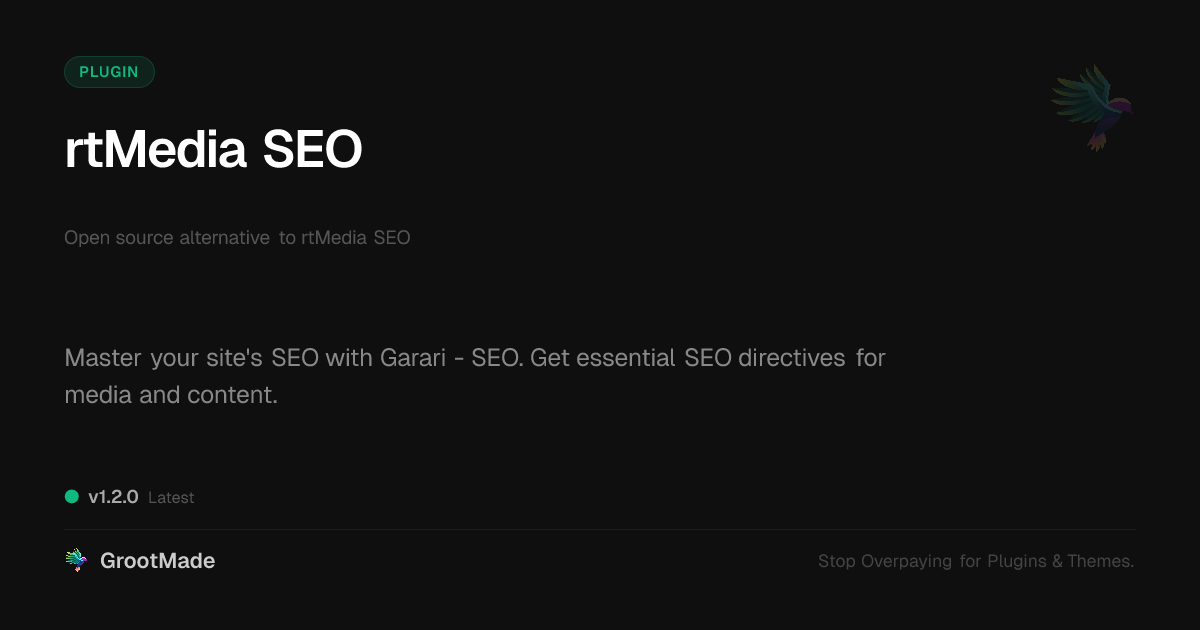1200x630 pixels.
Task: Click the 'media and content.' text line
Action: click(x=170, y=395)
